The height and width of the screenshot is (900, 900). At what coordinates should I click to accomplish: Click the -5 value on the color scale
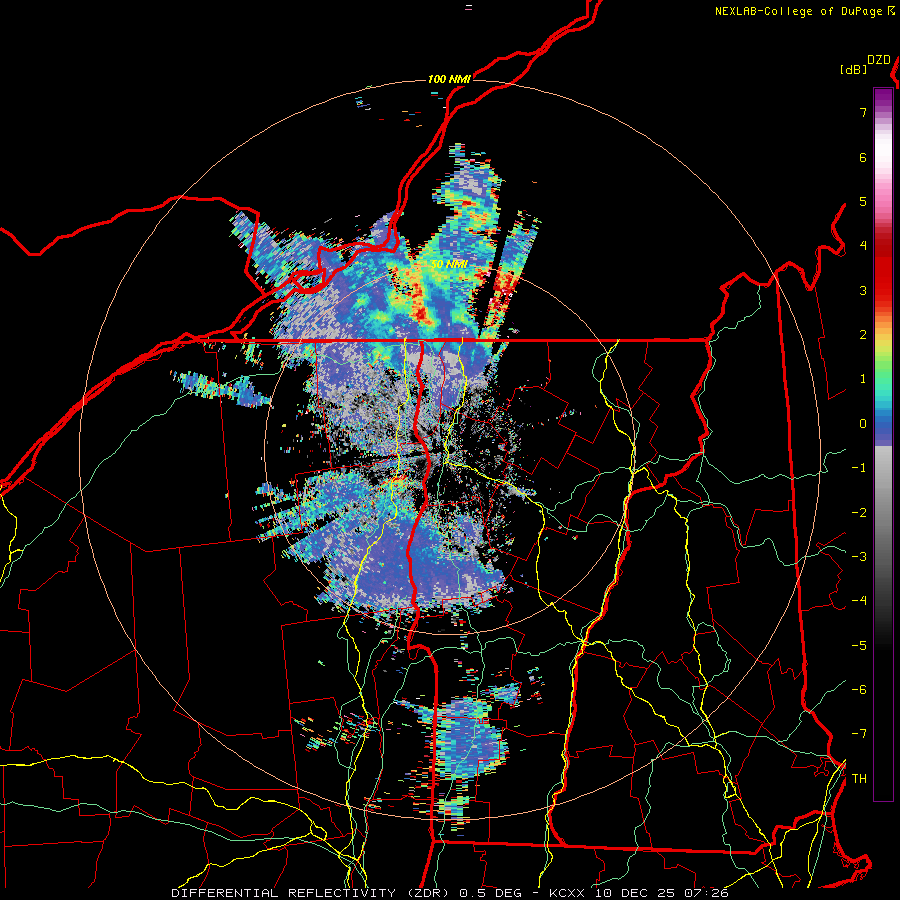point(859,646)
